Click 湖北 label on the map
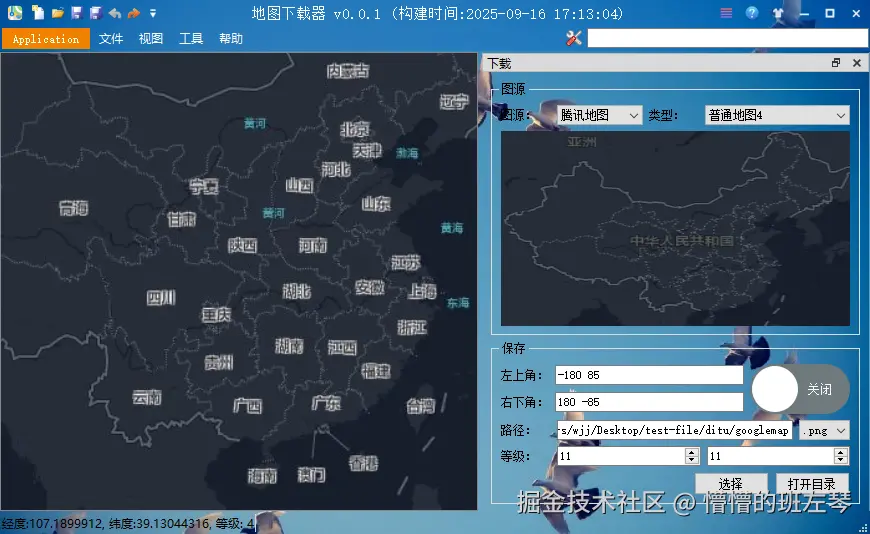This screenshot has height=534, width=870. tap(296, 291)
